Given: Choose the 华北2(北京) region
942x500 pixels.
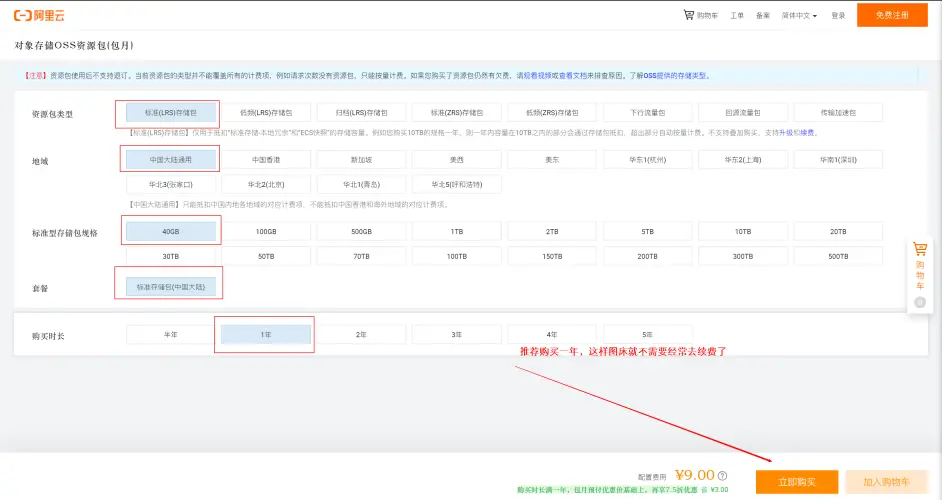Looking at the screenshot, I should [x=266, y=184].
